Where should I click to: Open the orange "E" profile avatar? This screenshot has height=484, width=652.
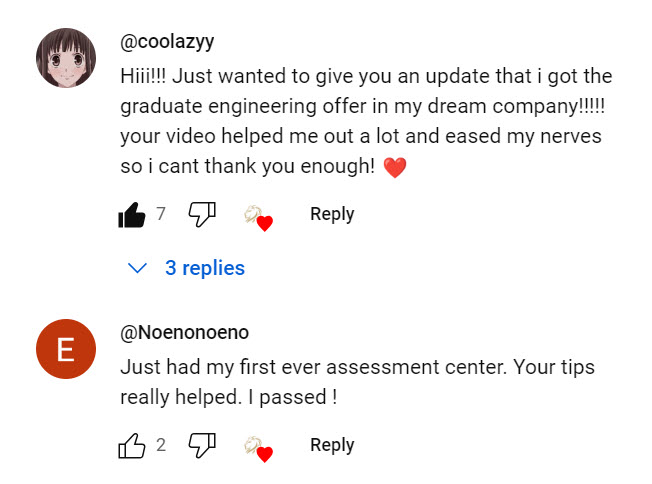click(66, 349)
